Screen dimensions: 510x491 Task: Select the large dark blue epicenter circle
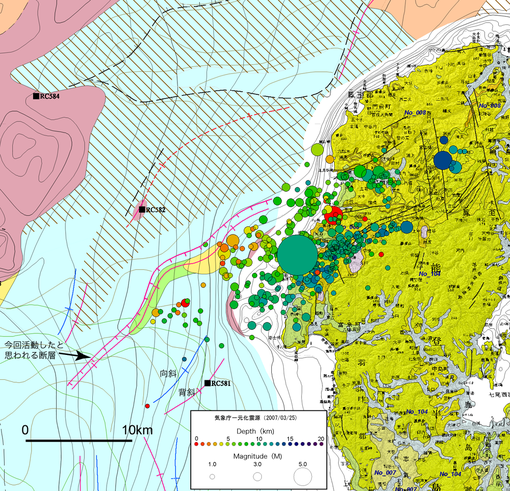point(443,160)
